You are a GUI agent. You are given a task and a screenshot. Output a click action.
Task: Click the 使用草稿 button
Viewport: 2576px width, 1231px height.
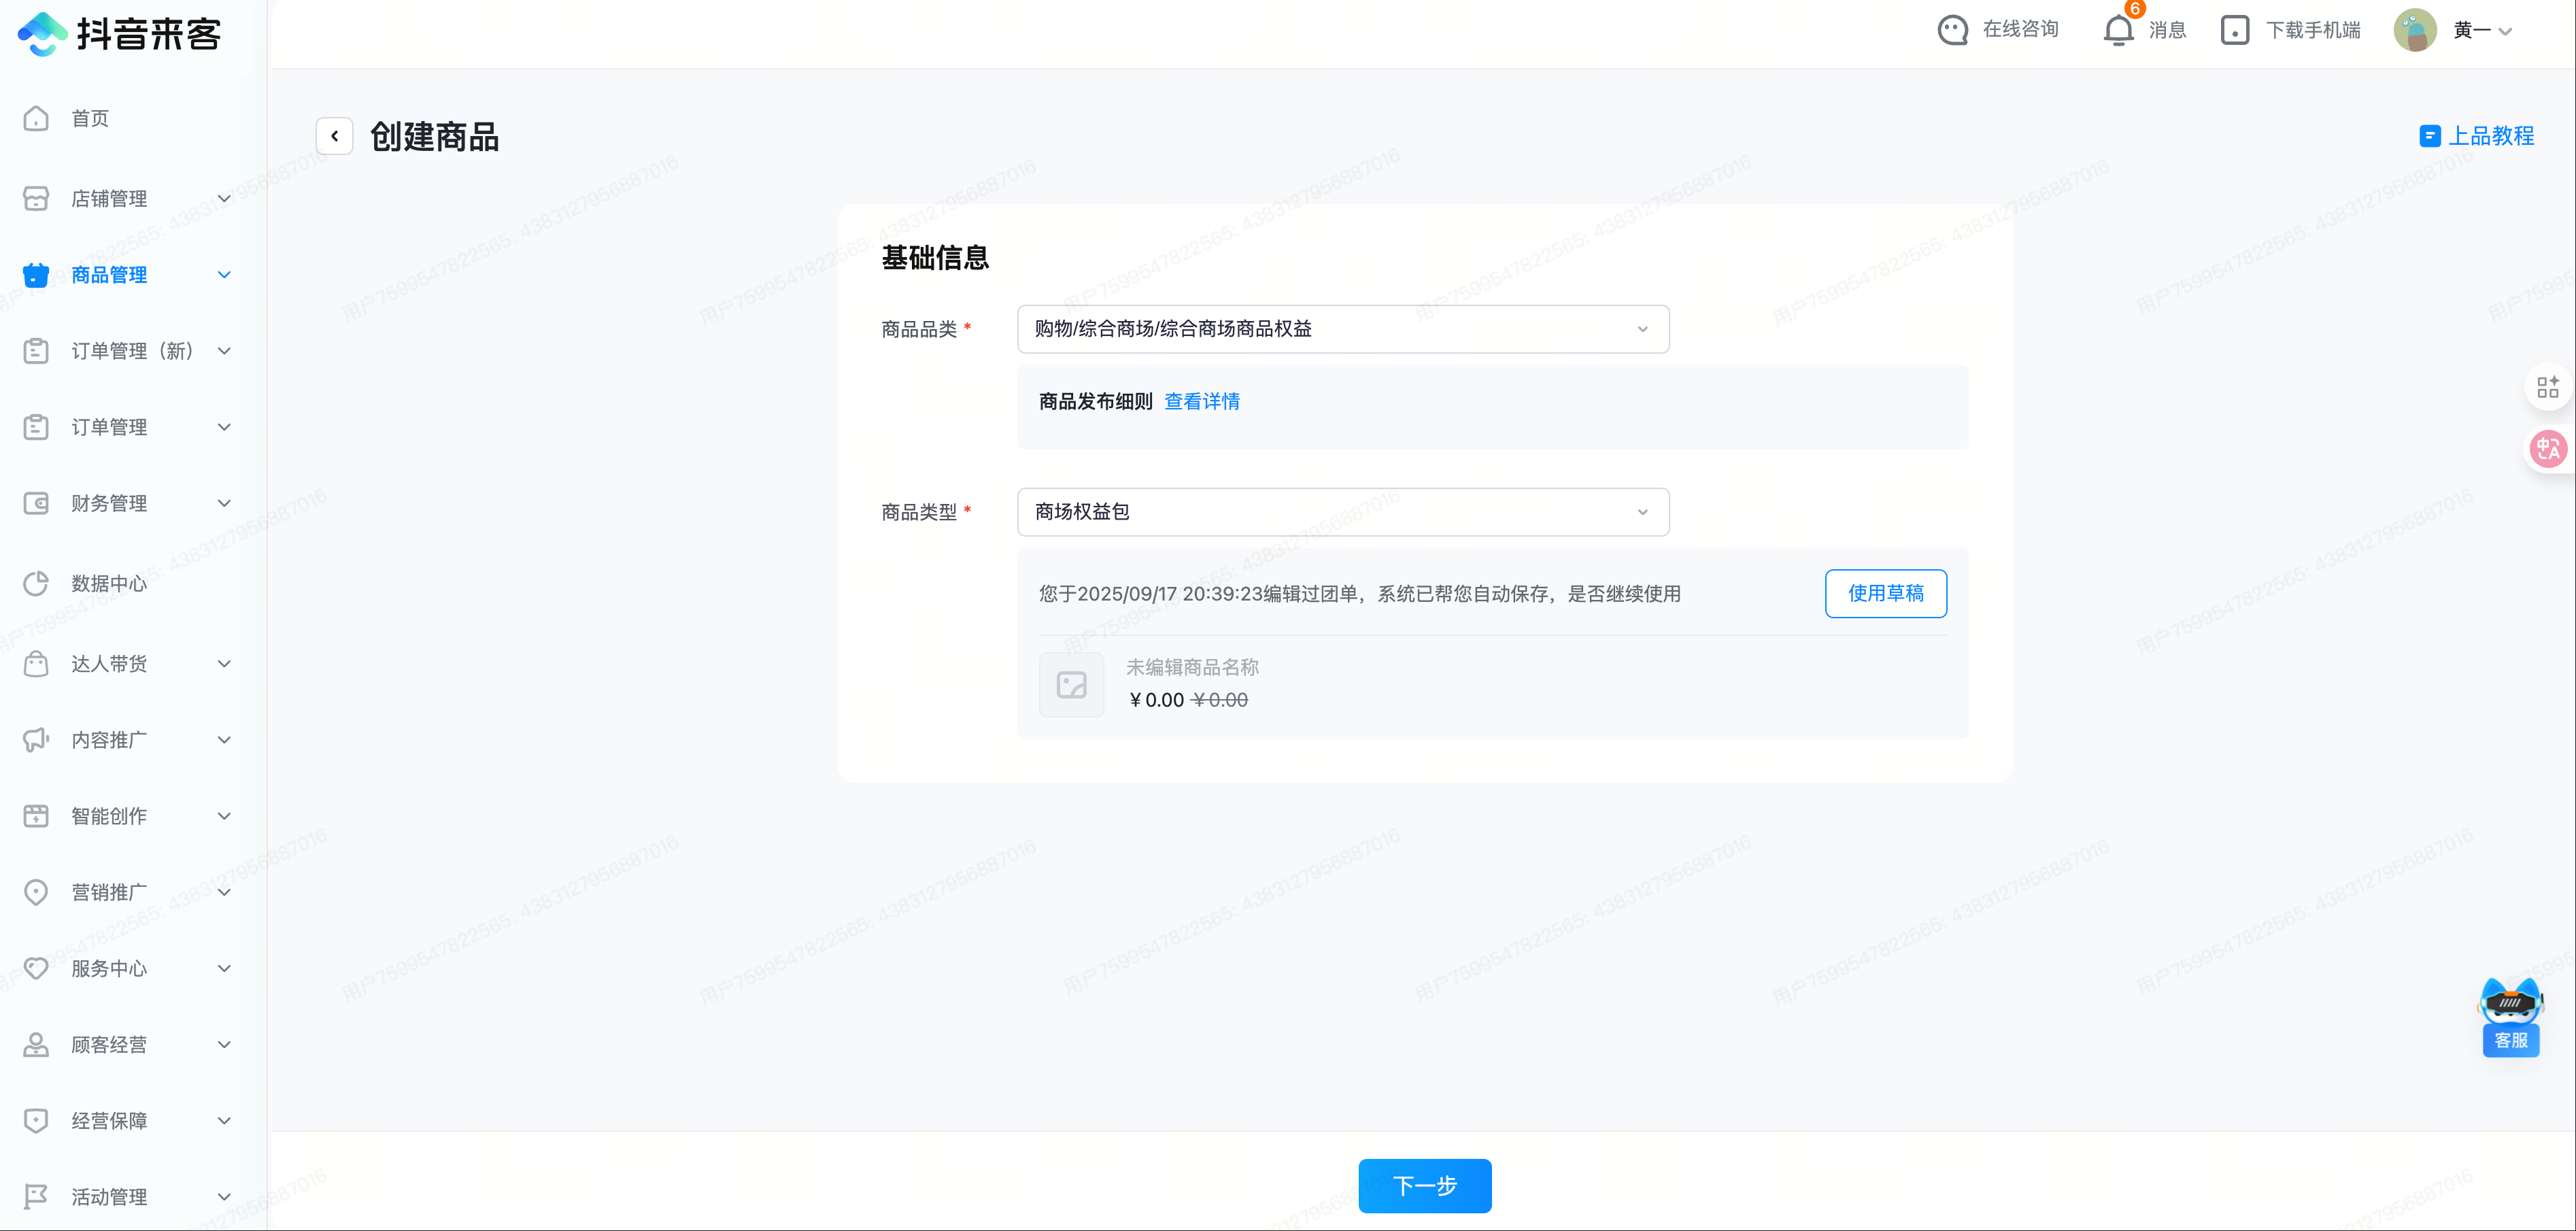pyautogui.click(x=1885, y=594)
